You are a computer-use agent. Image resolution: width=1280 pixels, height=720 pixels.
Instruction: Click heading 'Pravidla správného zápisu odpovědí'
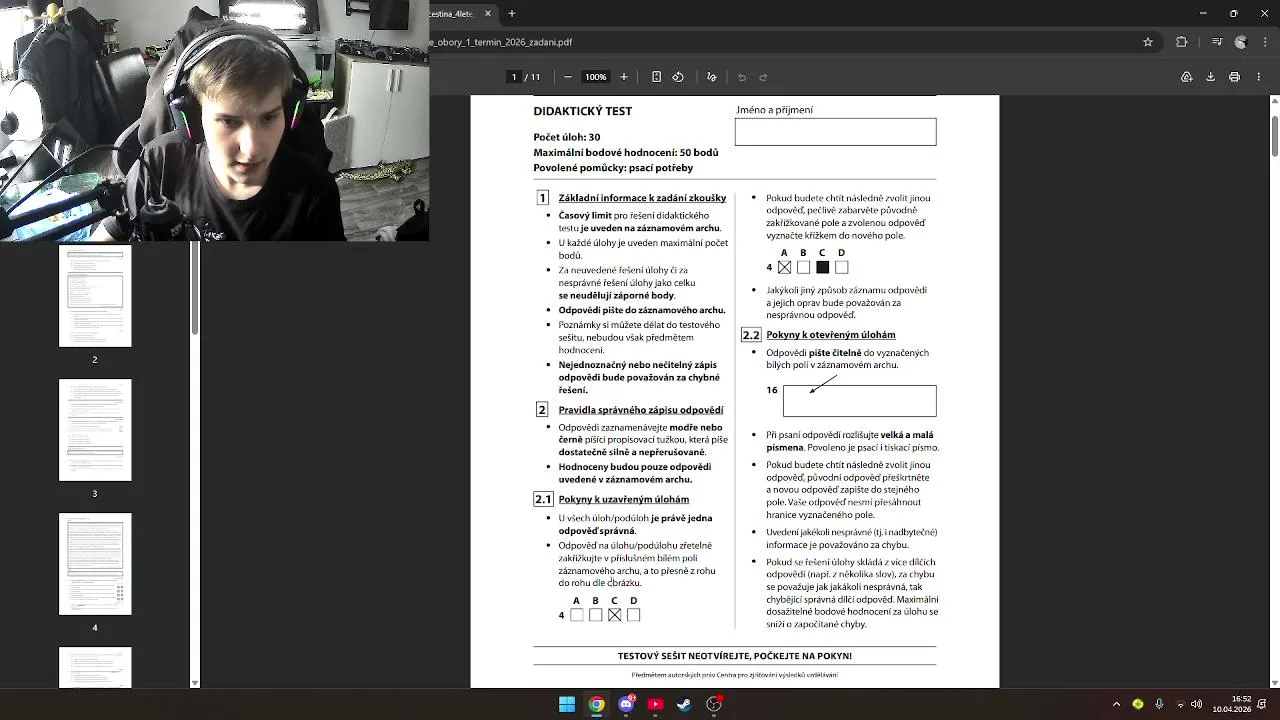click(x=641, y=410)
